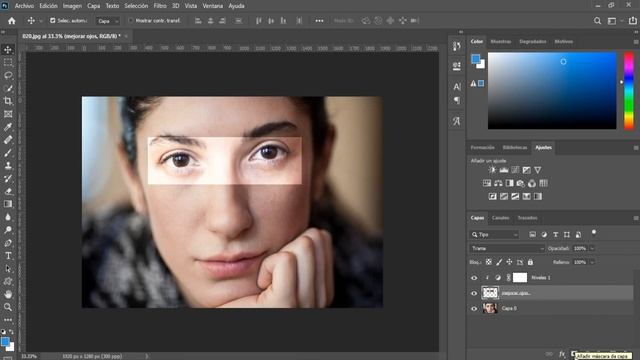Open the Opacidad slider arrow
640x360 pixels.
(x=592, y=248)
